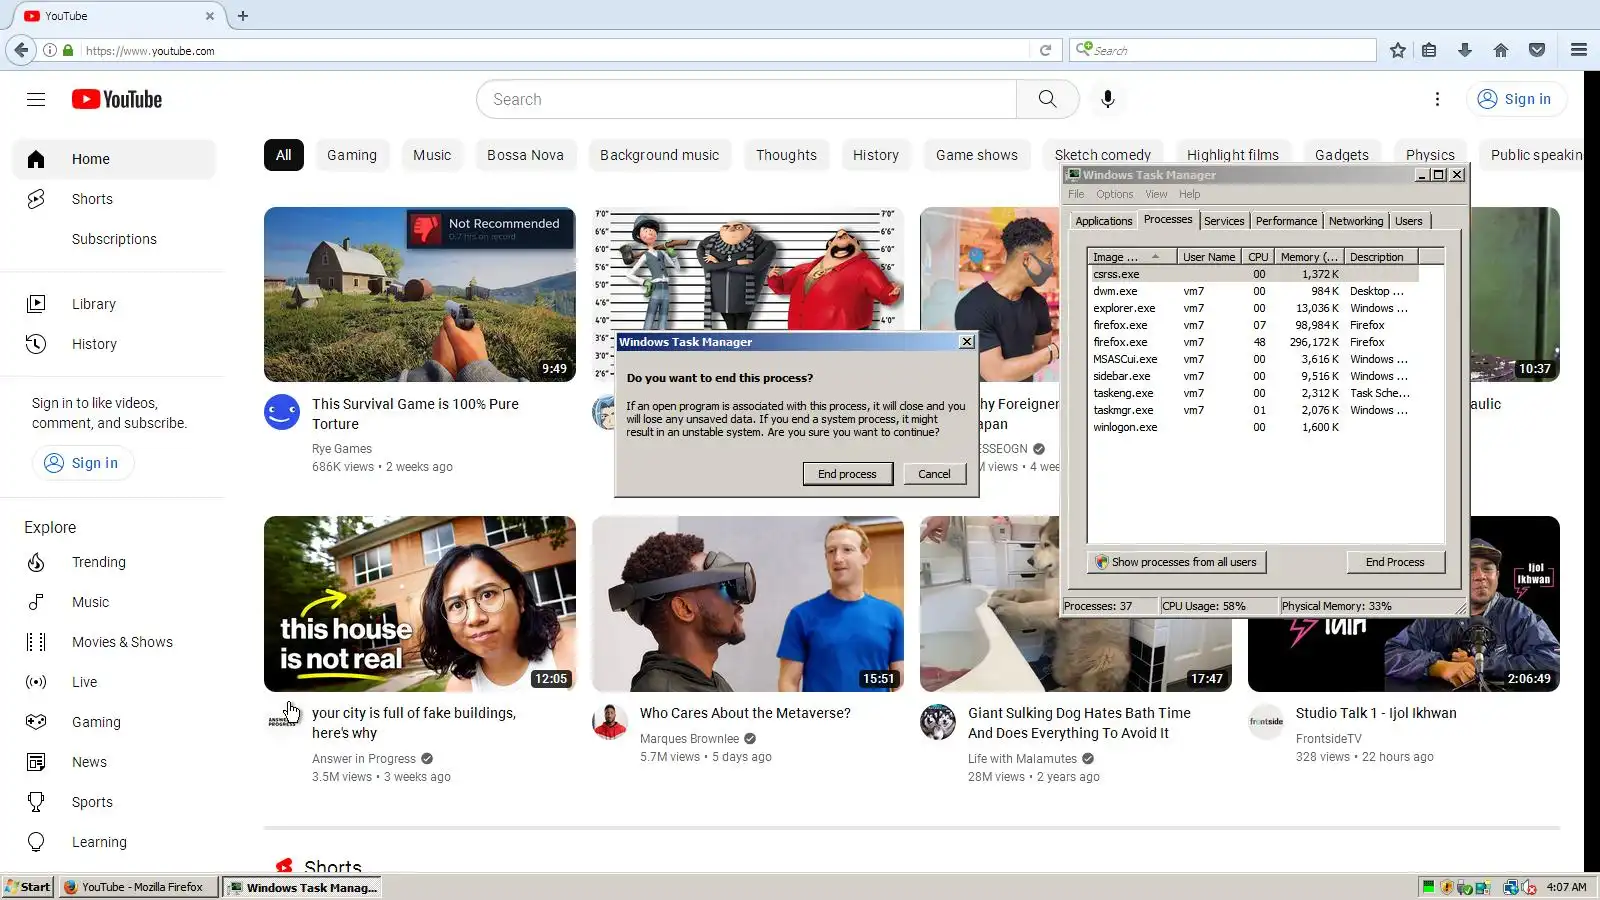This screenshot has width=1600, height=900.
Task: Click Show processes from all users button
Action: pos(1177,562)
